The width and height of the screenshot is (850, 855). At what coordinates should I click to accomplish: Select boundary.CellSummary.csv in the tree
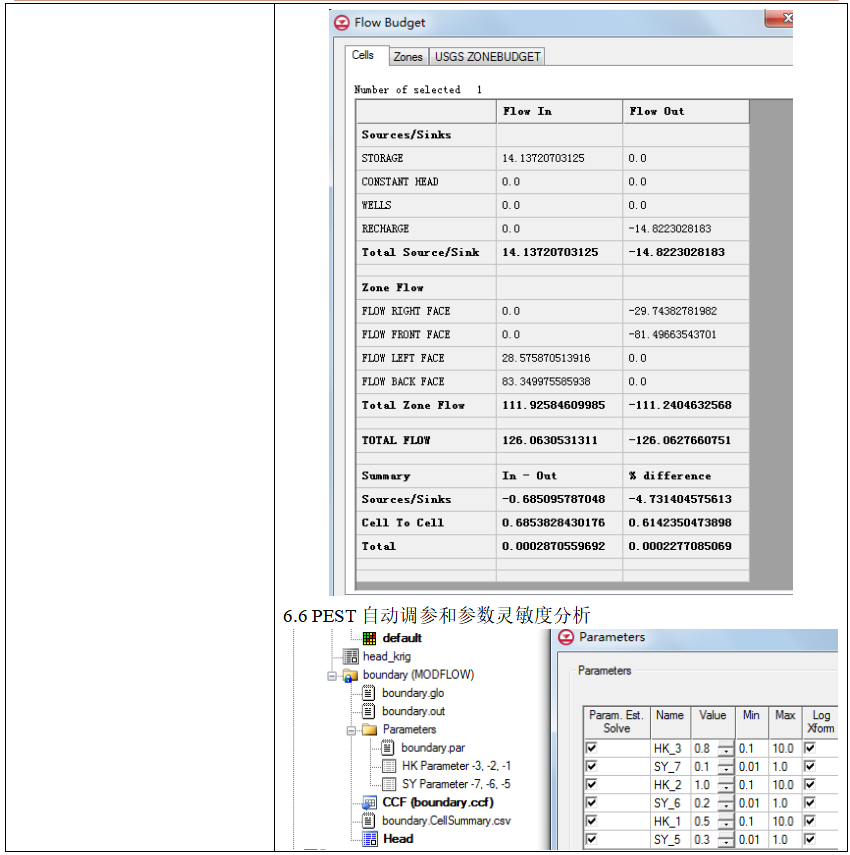tap(445, 821)
